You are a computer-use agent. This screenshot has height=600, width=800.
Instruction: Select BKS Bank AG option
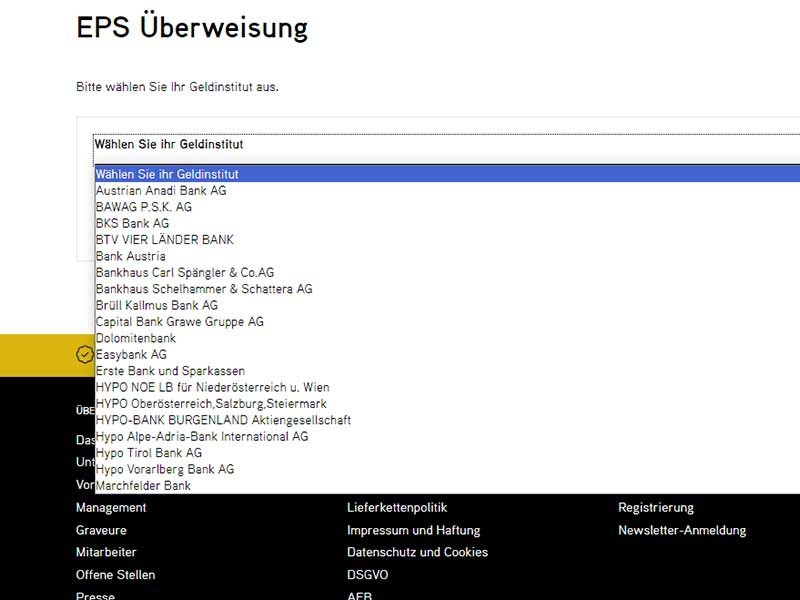point(447,223)
